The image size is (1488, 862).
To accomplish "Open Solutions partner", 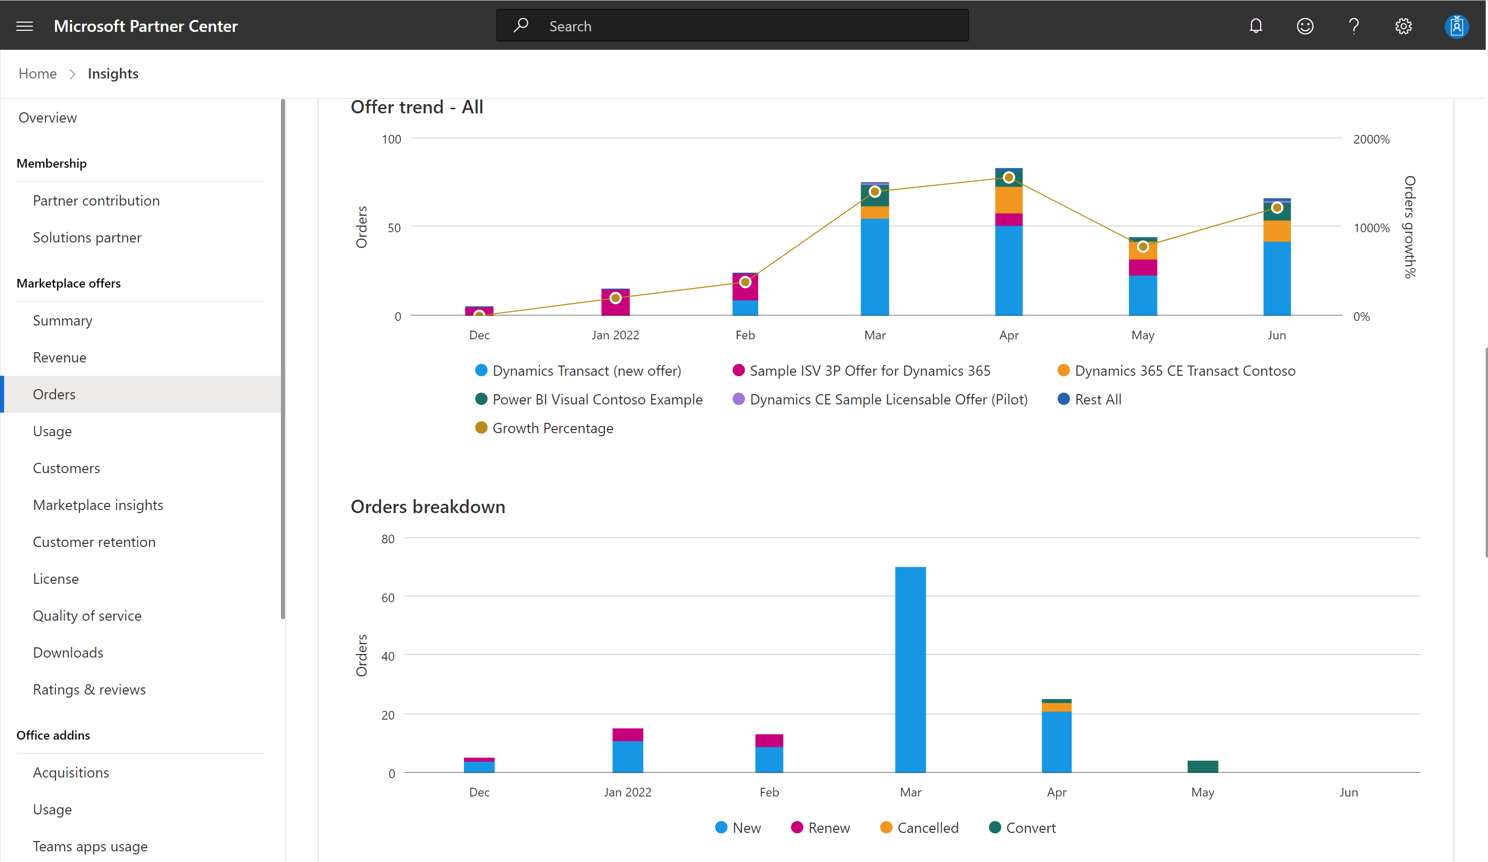I will click(x=87, y=238).
